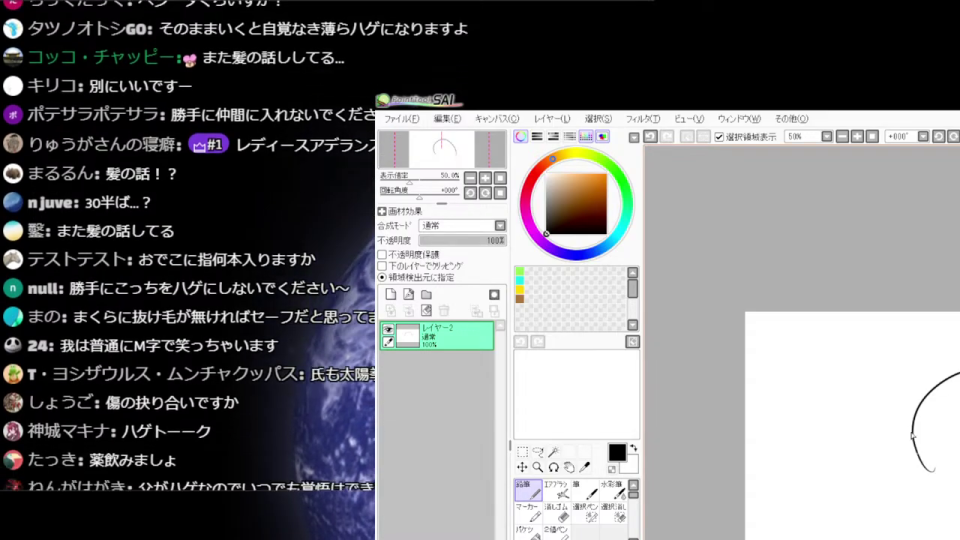Image resolution: width=960 pixels, height=540 pixels.
Task: Toggle transparent color mode icon
Action: coord(612,470)
